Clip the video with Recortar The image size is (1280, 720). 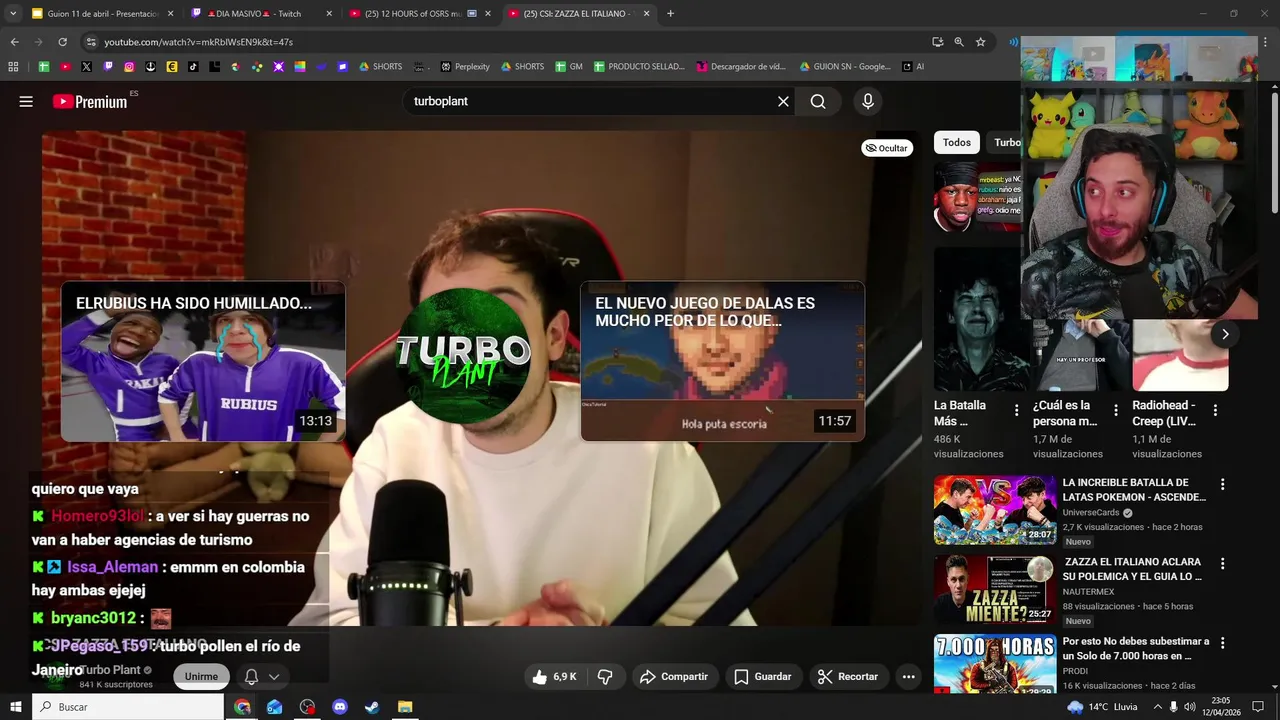(x=848, y=677)
